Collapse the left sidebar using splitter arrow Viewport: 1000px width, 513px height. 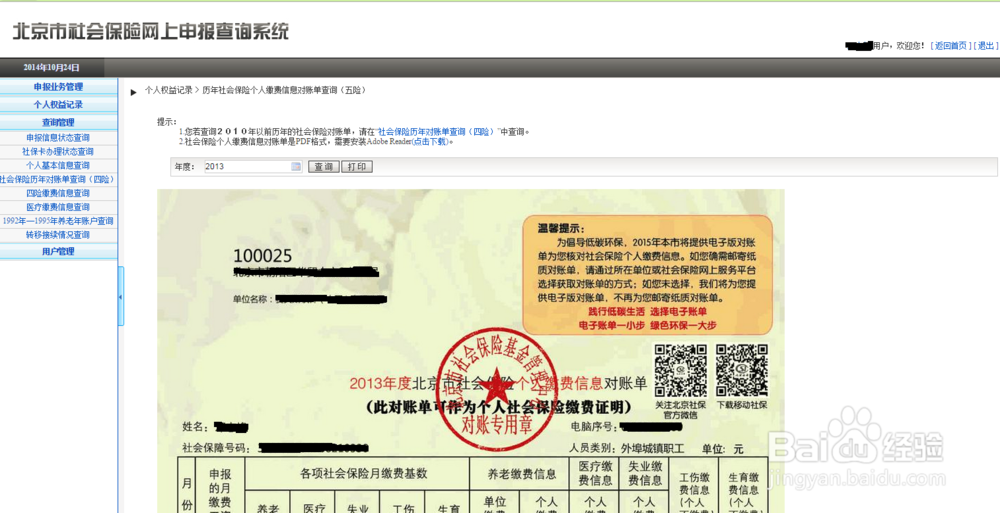click(121, 297)
